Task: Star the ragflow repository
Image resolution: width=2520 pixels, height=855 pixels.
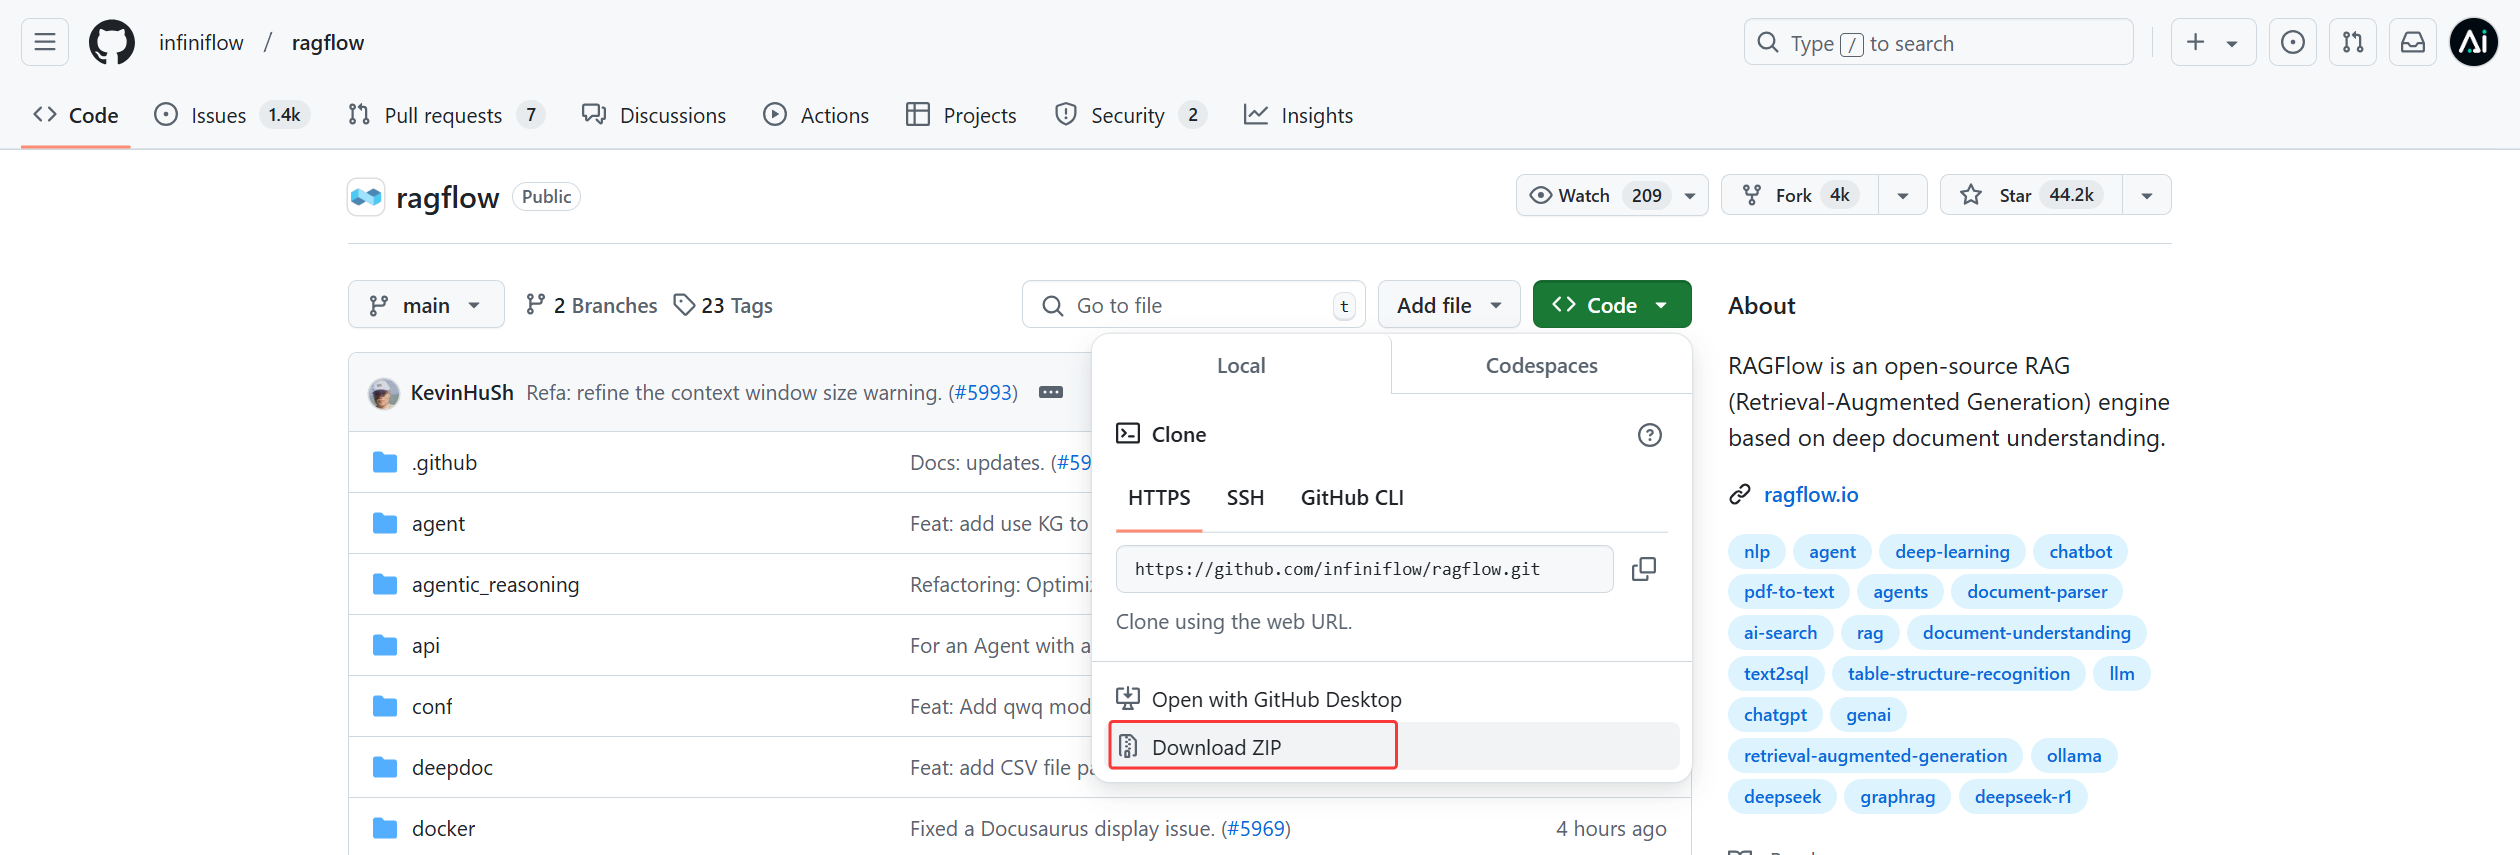Action: point(2031,195)
